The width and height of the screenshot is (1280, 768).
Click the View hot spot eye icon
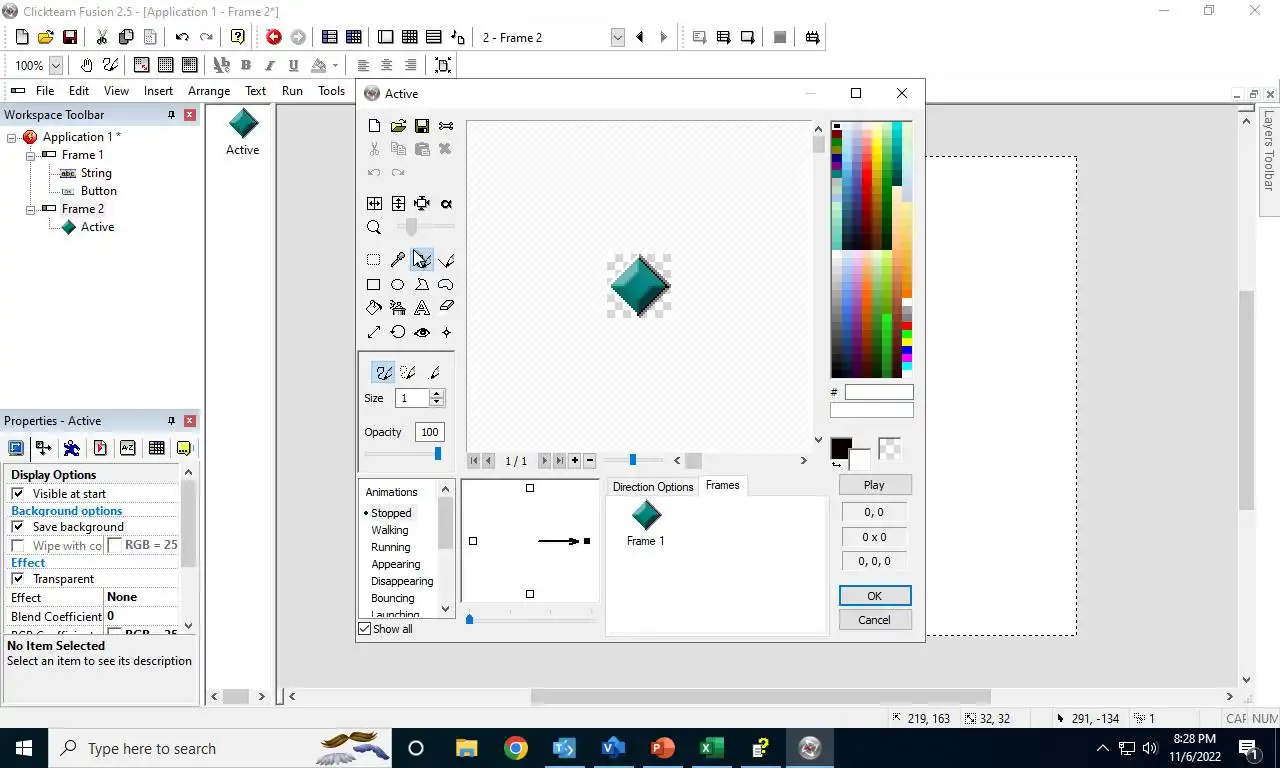click(x=422, y=332)
